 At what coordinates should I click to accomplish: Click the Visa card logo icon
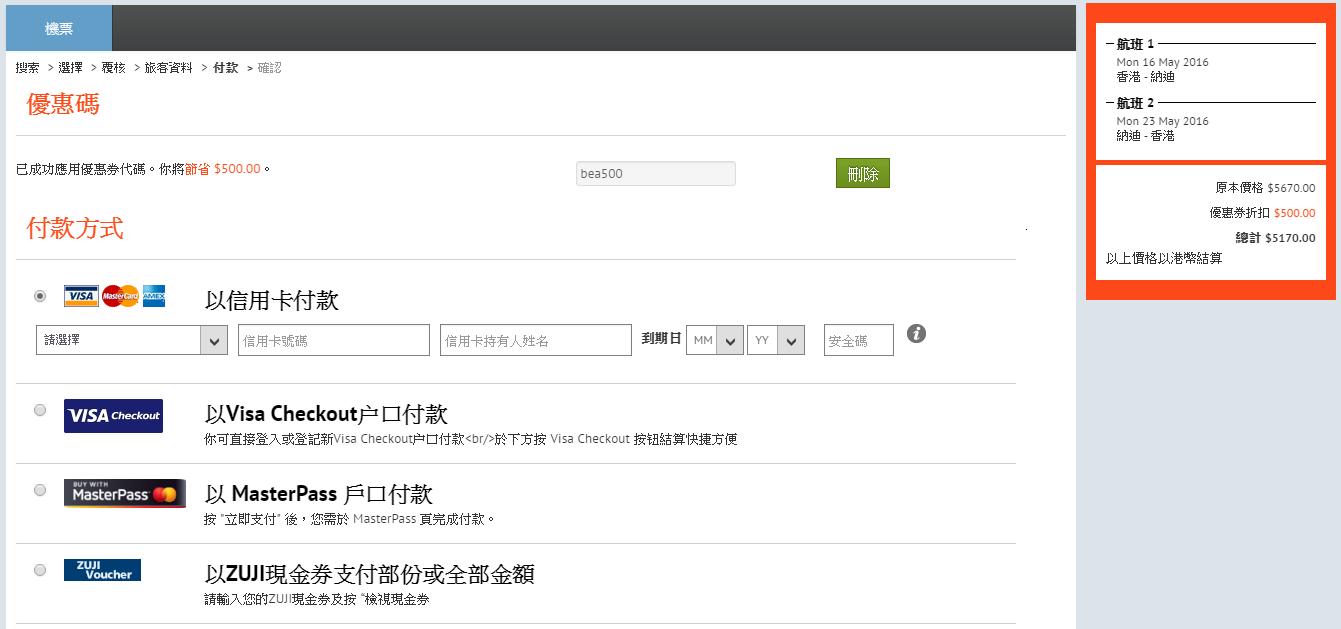[81, 296]
